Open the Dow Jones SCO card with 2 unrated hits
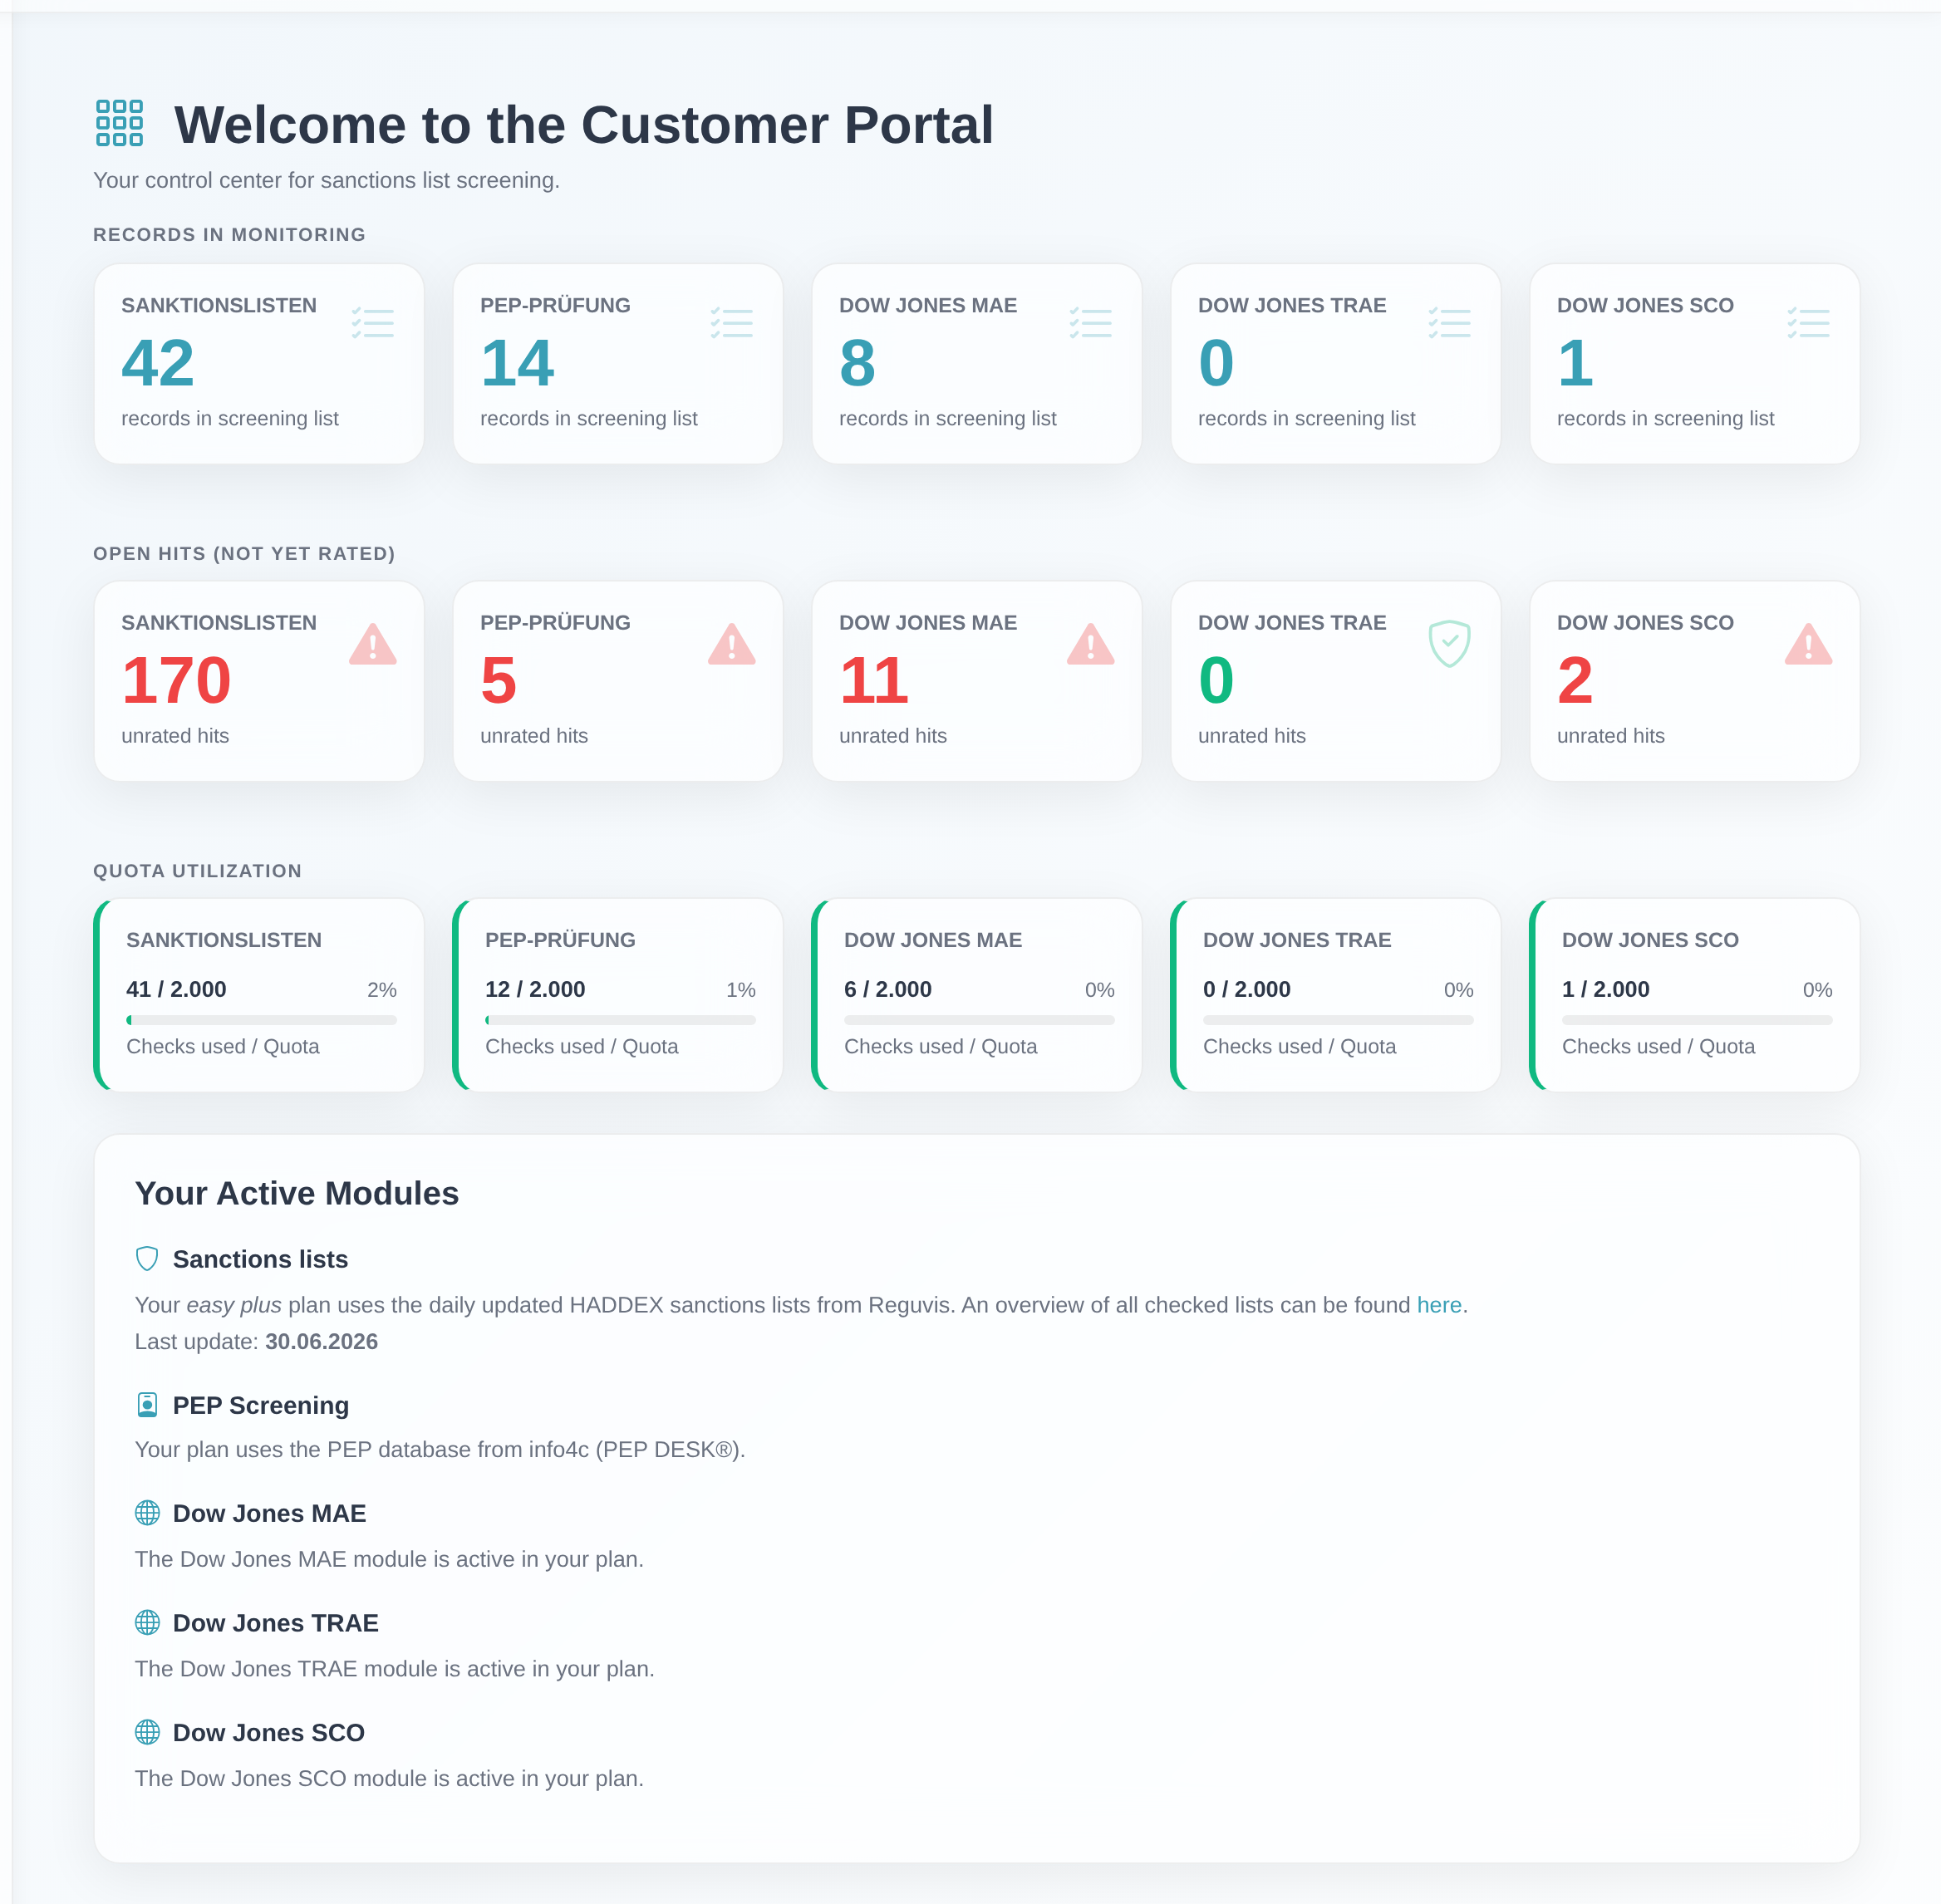The height and width of the screenshot is (1904, 1941). click(x=1695, y=681)
